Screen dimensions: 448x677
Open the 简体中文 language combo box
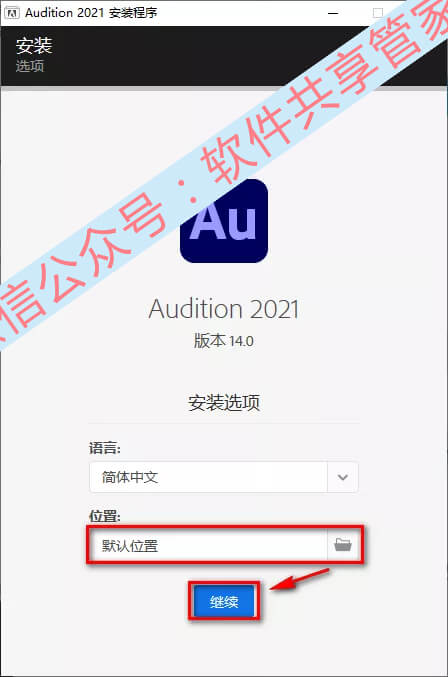point(224,477)
